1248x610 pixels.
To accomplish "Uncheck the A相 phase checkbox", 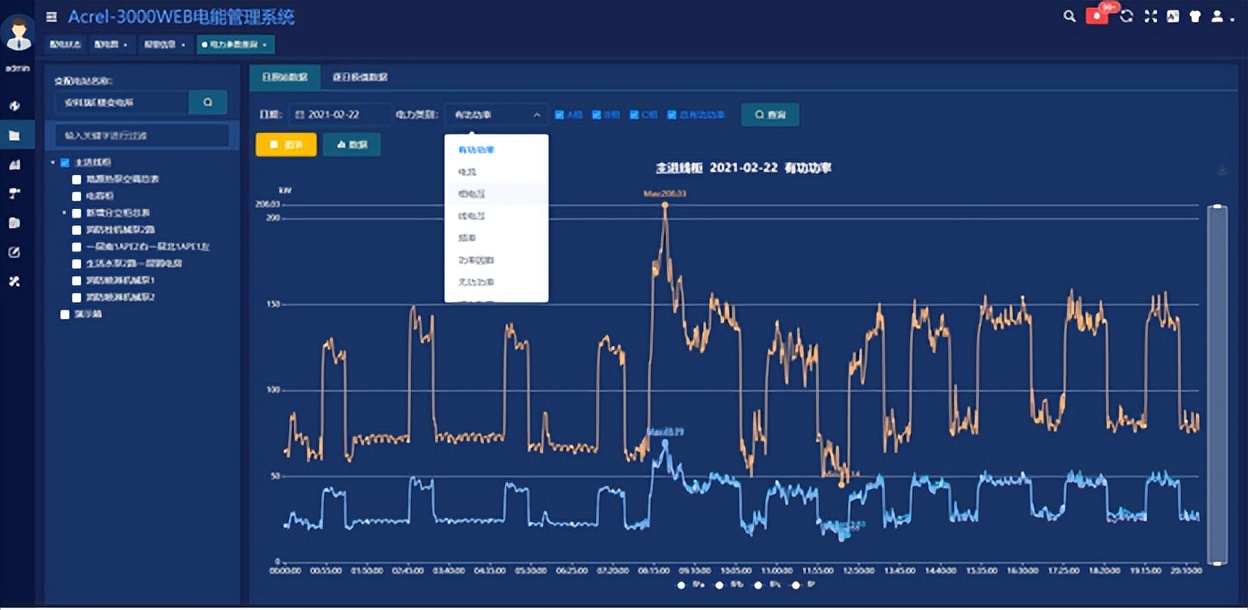I will click(560, 115).
